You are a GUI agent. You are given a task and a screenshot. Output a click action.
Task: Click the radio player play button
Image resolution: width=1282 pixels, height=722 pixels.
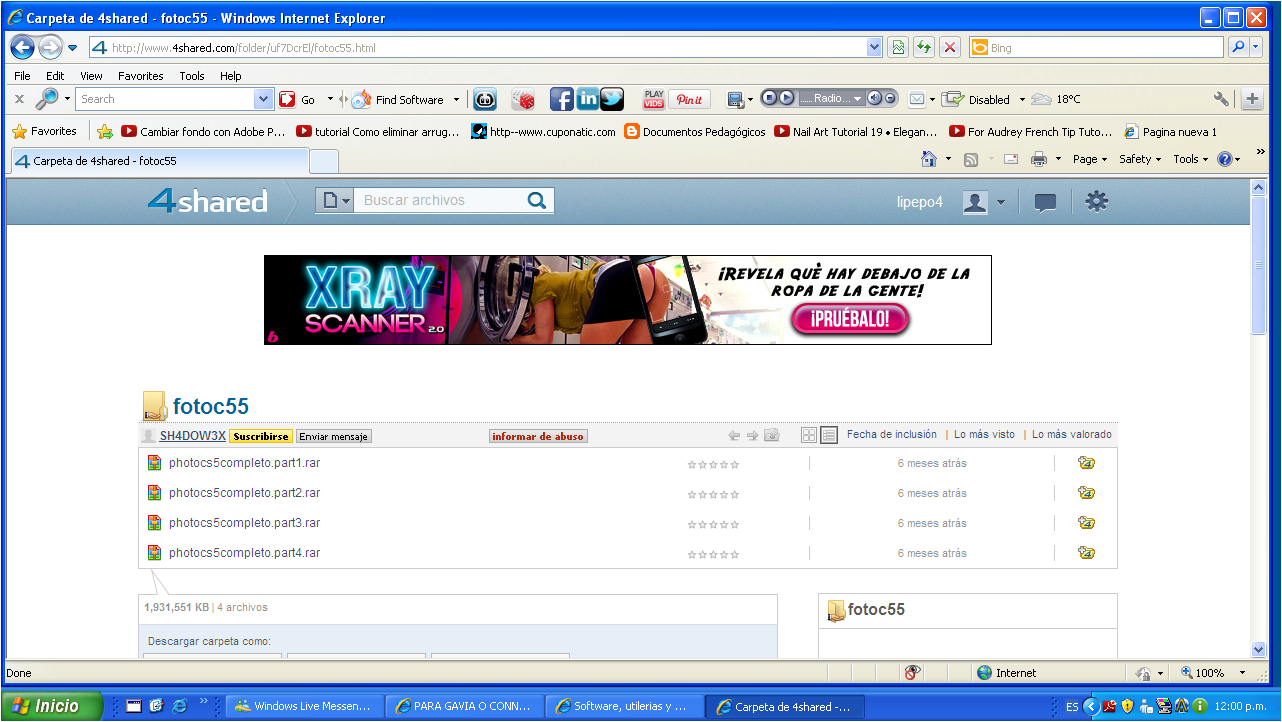pos(787,98)
